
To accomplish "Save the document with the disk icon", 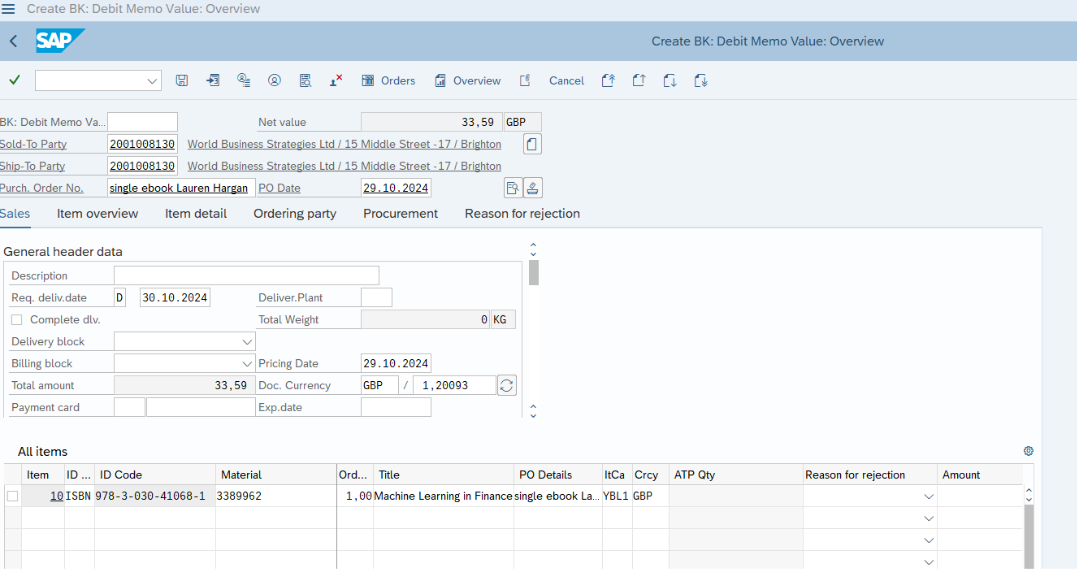I will point(181,80).
